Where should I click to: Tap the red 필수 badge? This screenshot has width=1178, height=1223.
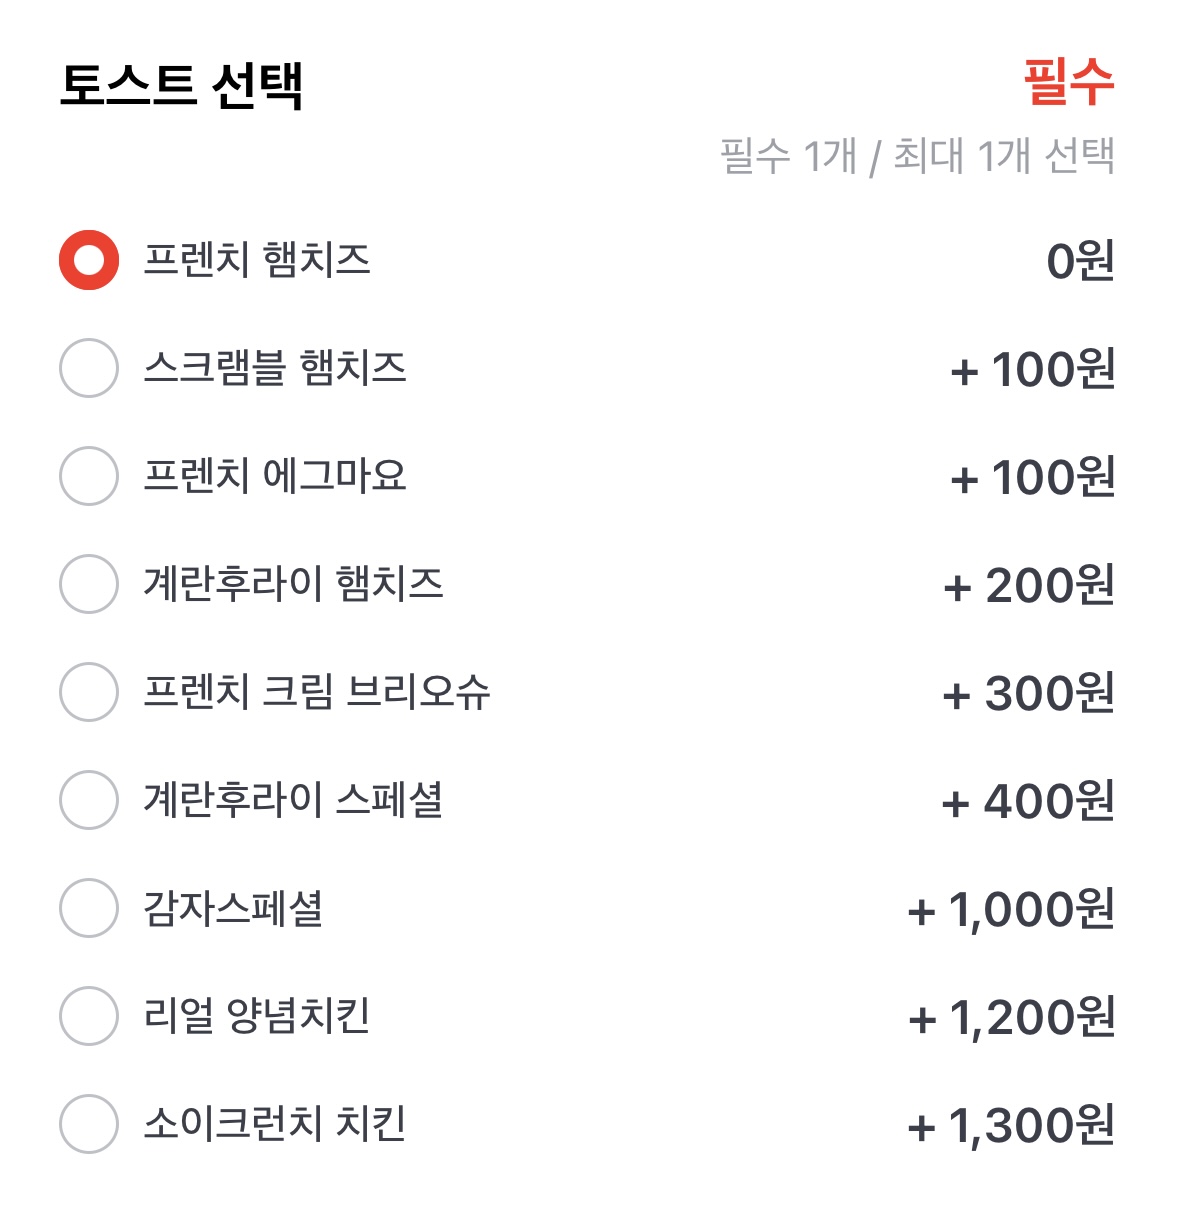[x=1068, y=82]
